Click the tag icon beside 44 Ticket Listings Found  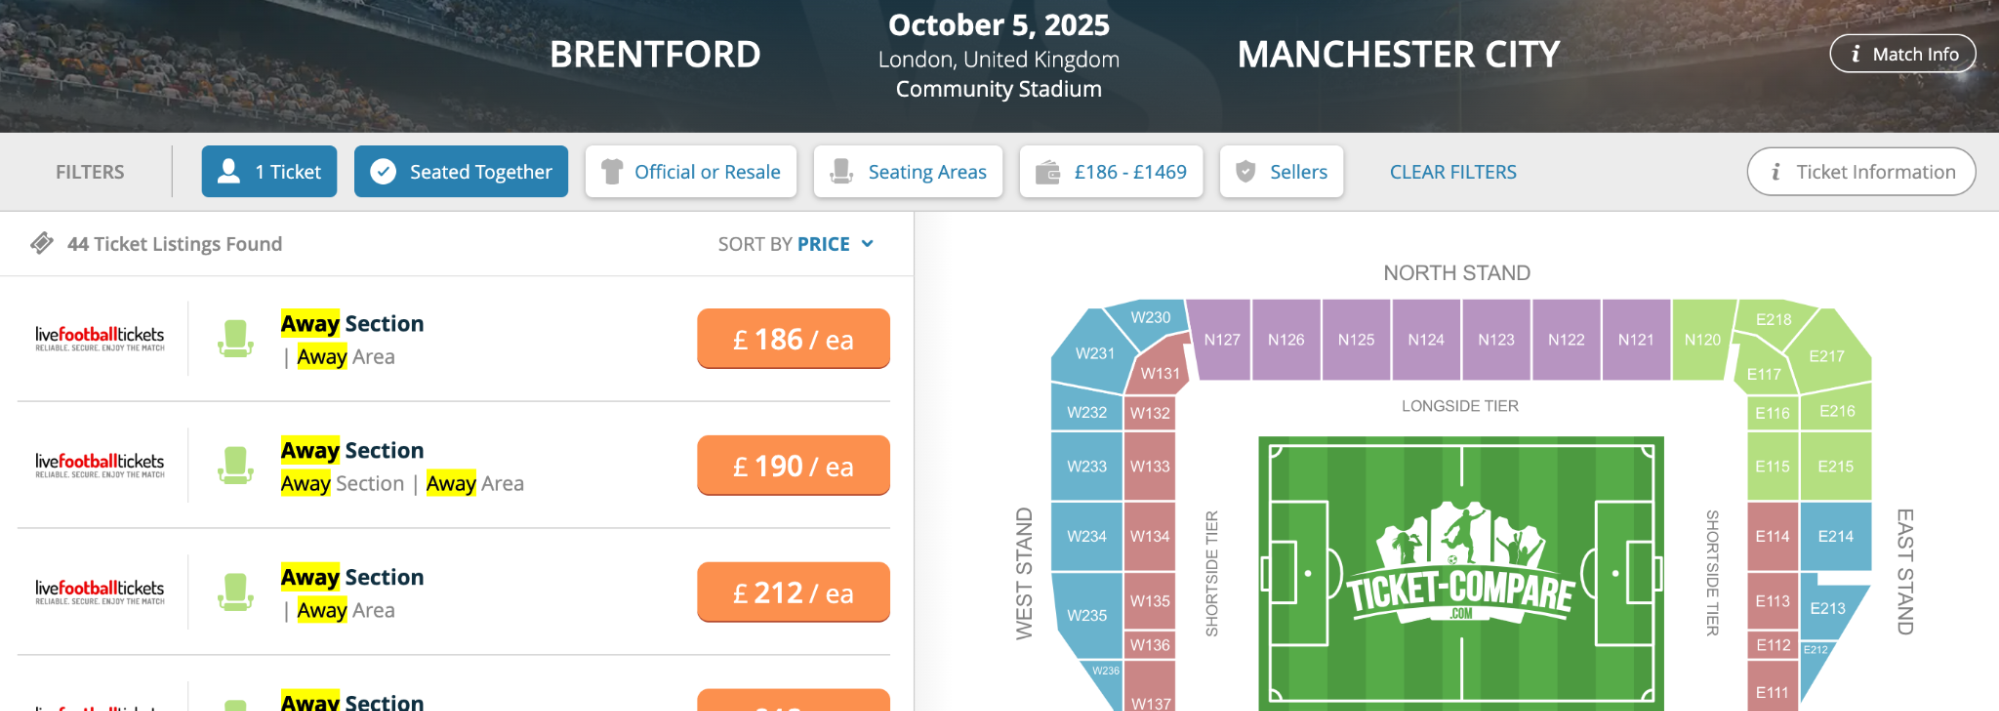pyautogui.click(x=42, y=243)
